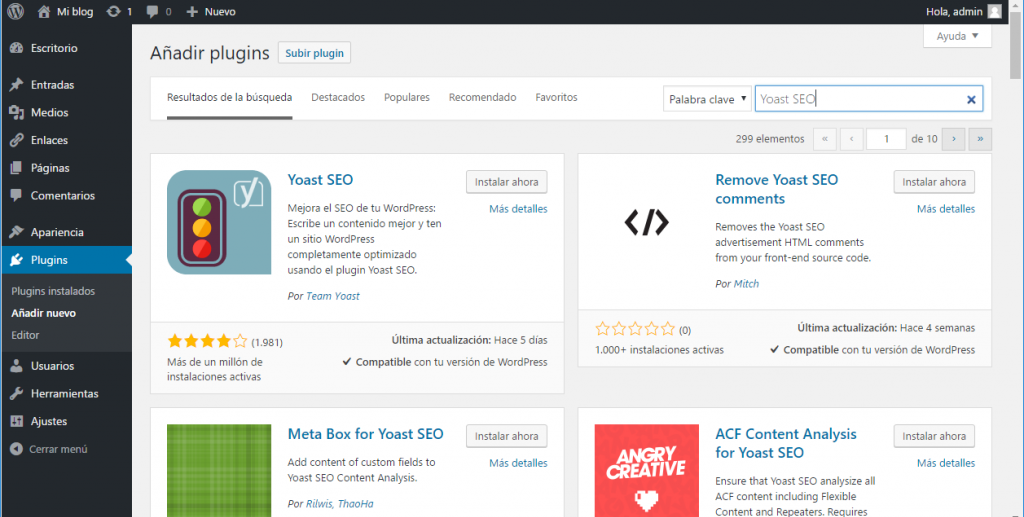Click the '299 elementos' results count
Viewport: 1024px width, 517px height.
tap(770, 139)
